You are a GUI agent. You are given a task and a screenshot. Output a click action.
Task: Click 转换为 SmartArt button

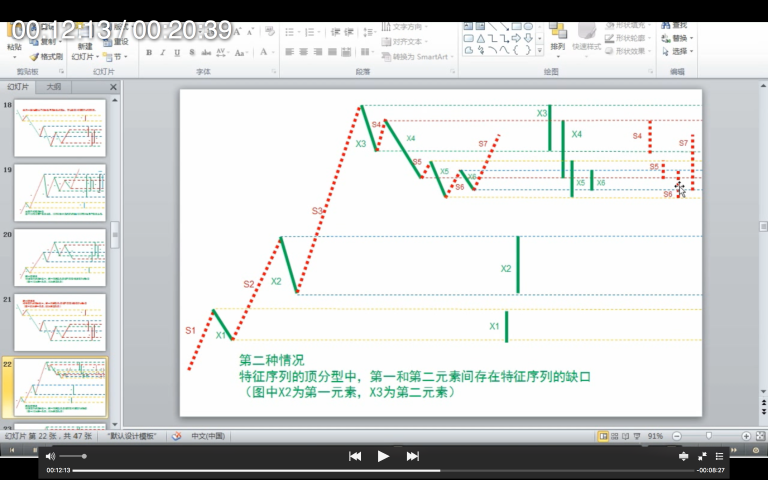coord(413,57)
